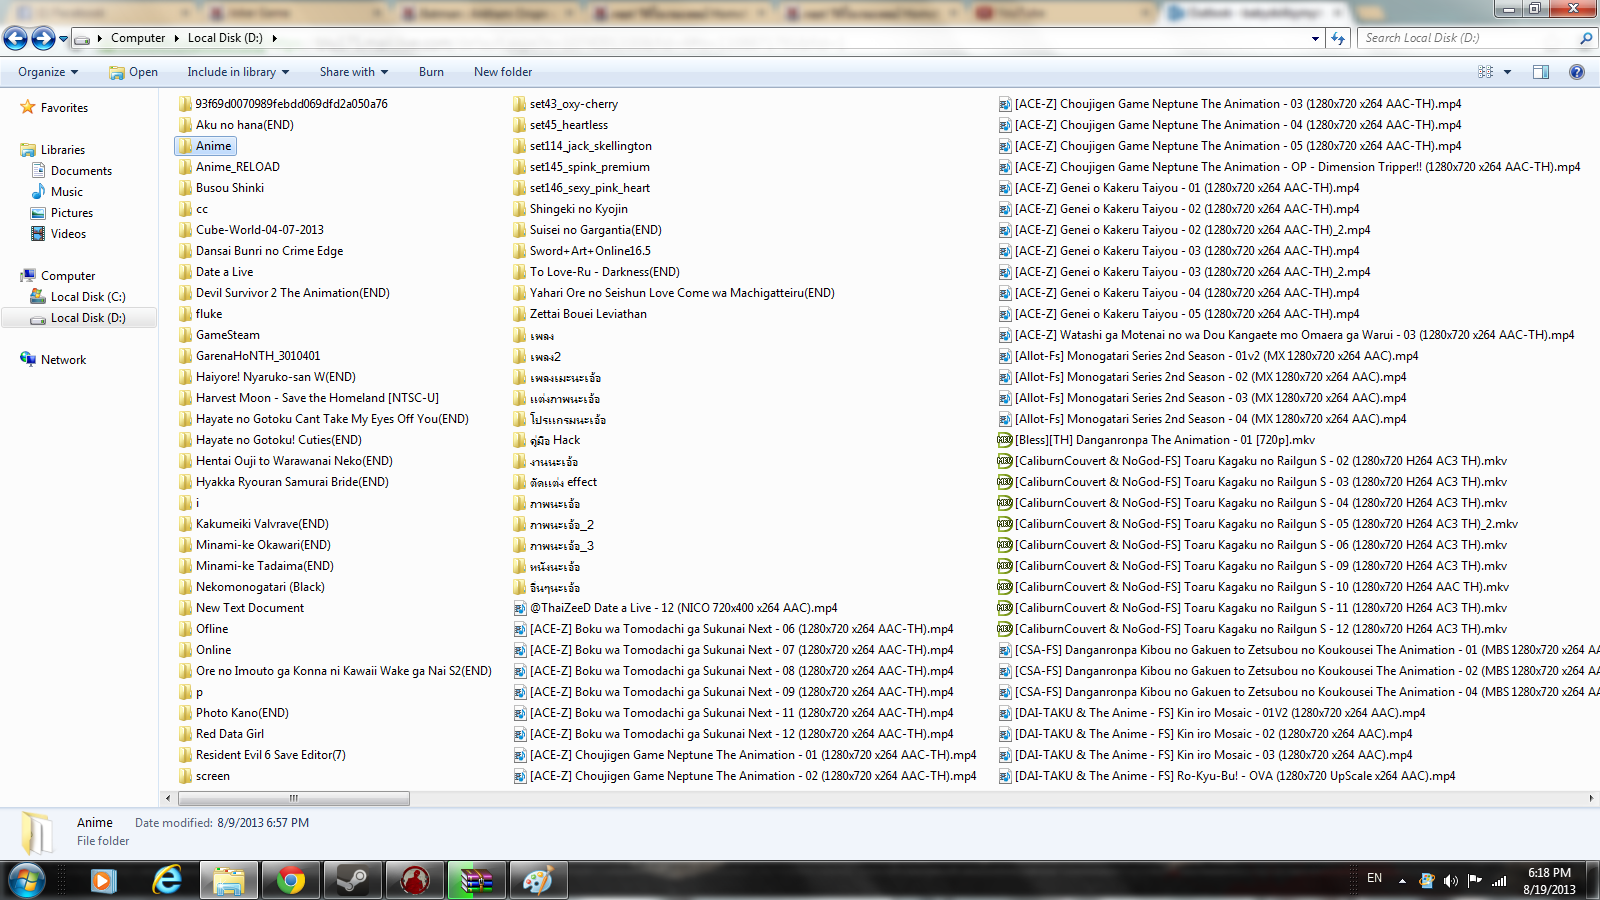The width and height of the screenshot is (1600, 900).
Task: Launch Windows Media Player from the taskbar
Action: point(103,881)
